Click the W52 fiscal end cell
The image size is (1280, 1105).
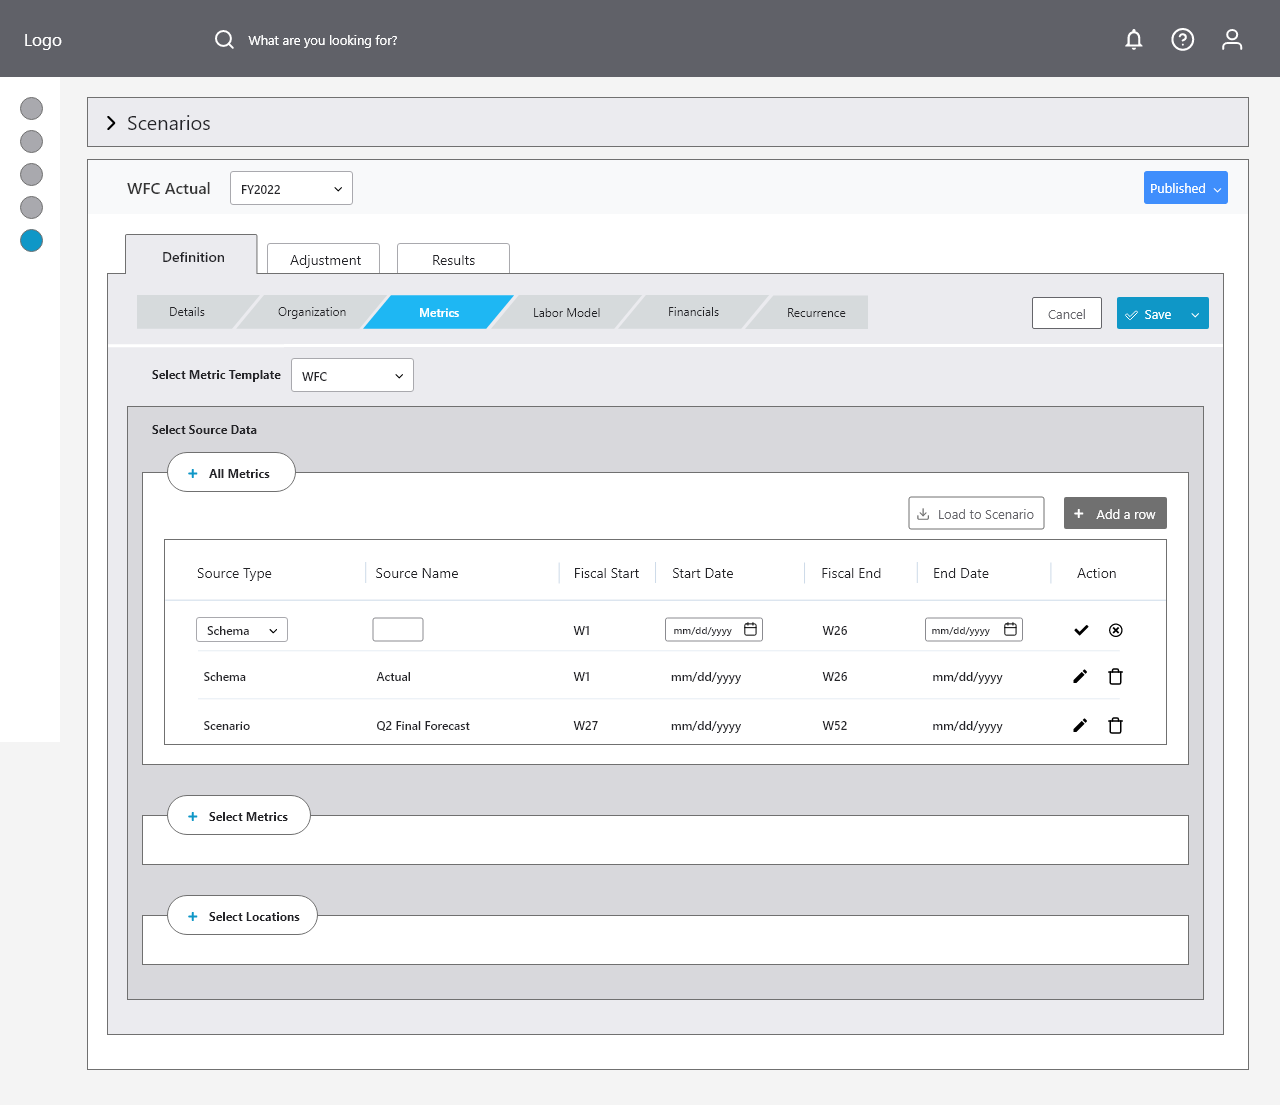(x=835, y=726)
